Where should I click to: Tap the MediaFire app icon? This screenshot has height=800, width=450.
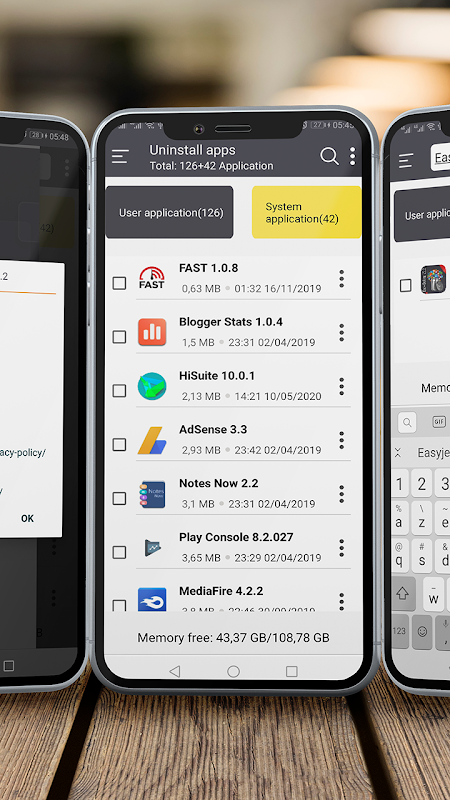click(x=152, y=599)
